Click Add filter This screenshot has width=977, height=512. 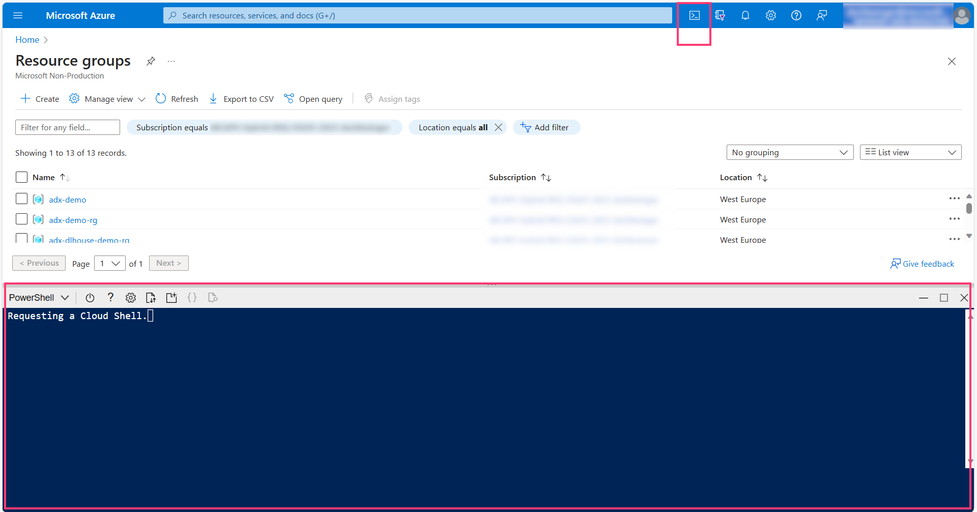point(546,127)
